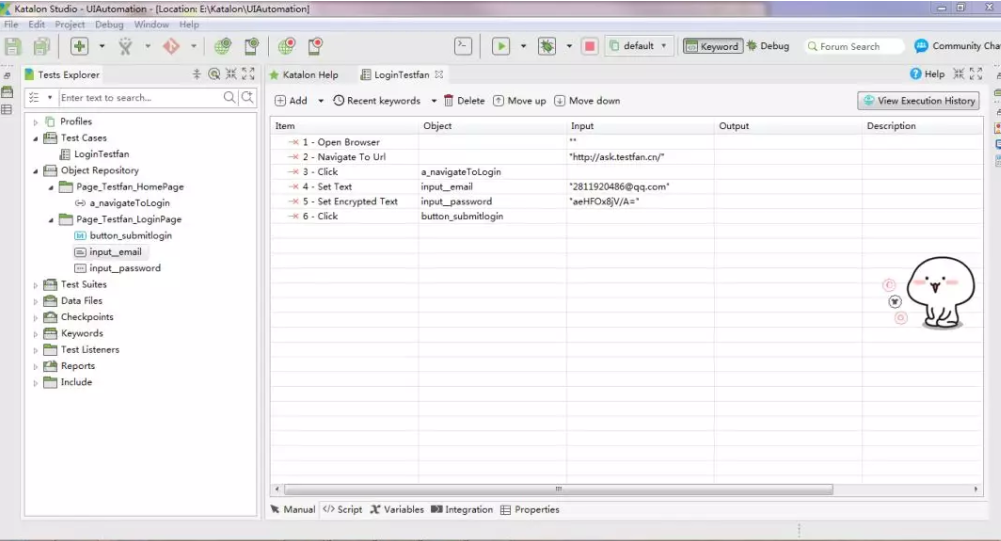Screen dimensions: 1001x541
Task: Click the Save toolbar icon
Action: (13, 46)
